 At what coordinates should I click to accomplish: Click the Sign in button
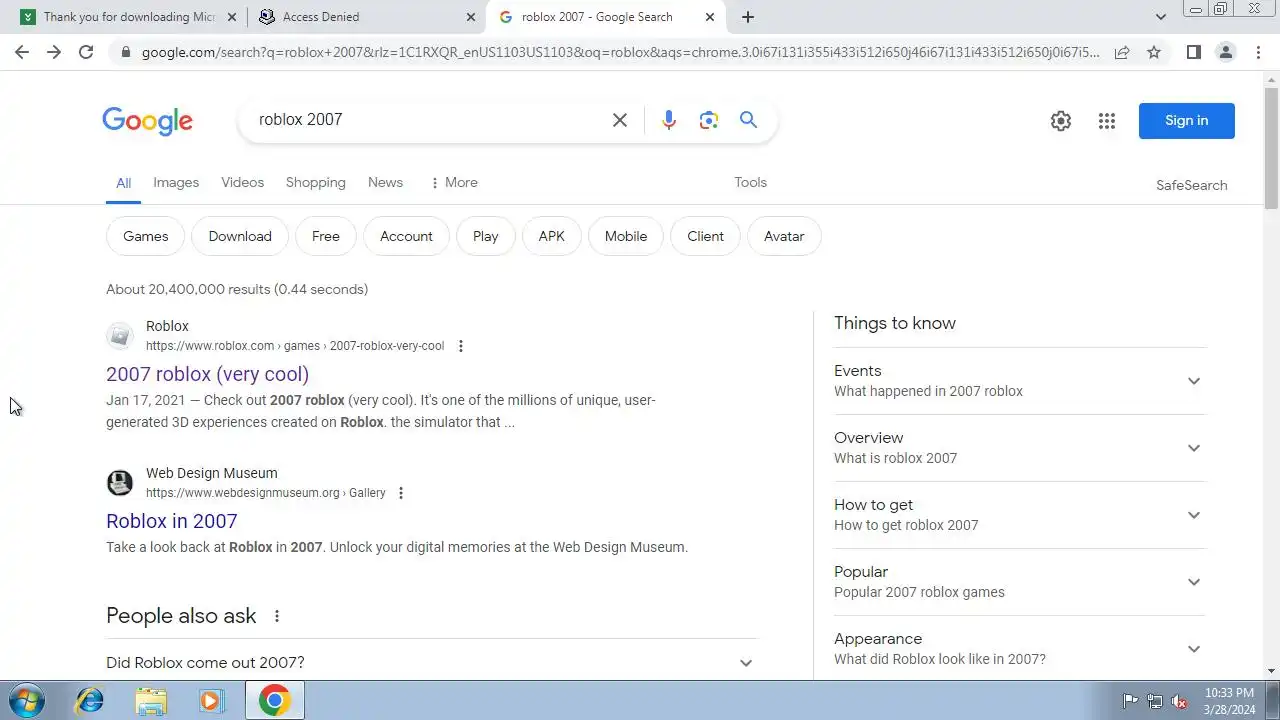pos(1187,121)
